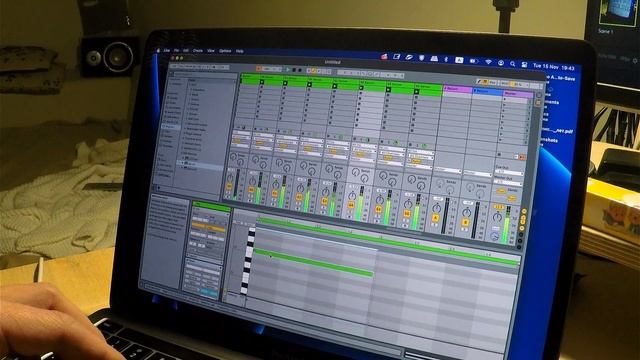Click the yellow Session View selector icon
Viewport: 640px width, 360px height.
538,103
